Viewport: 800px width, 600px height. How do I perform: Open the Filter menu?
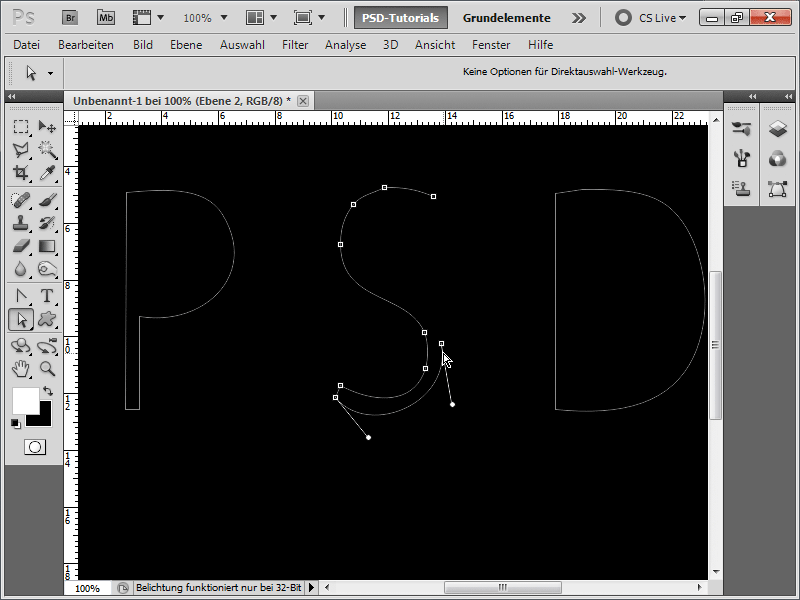pyautogui.click(x=295, y=45)
